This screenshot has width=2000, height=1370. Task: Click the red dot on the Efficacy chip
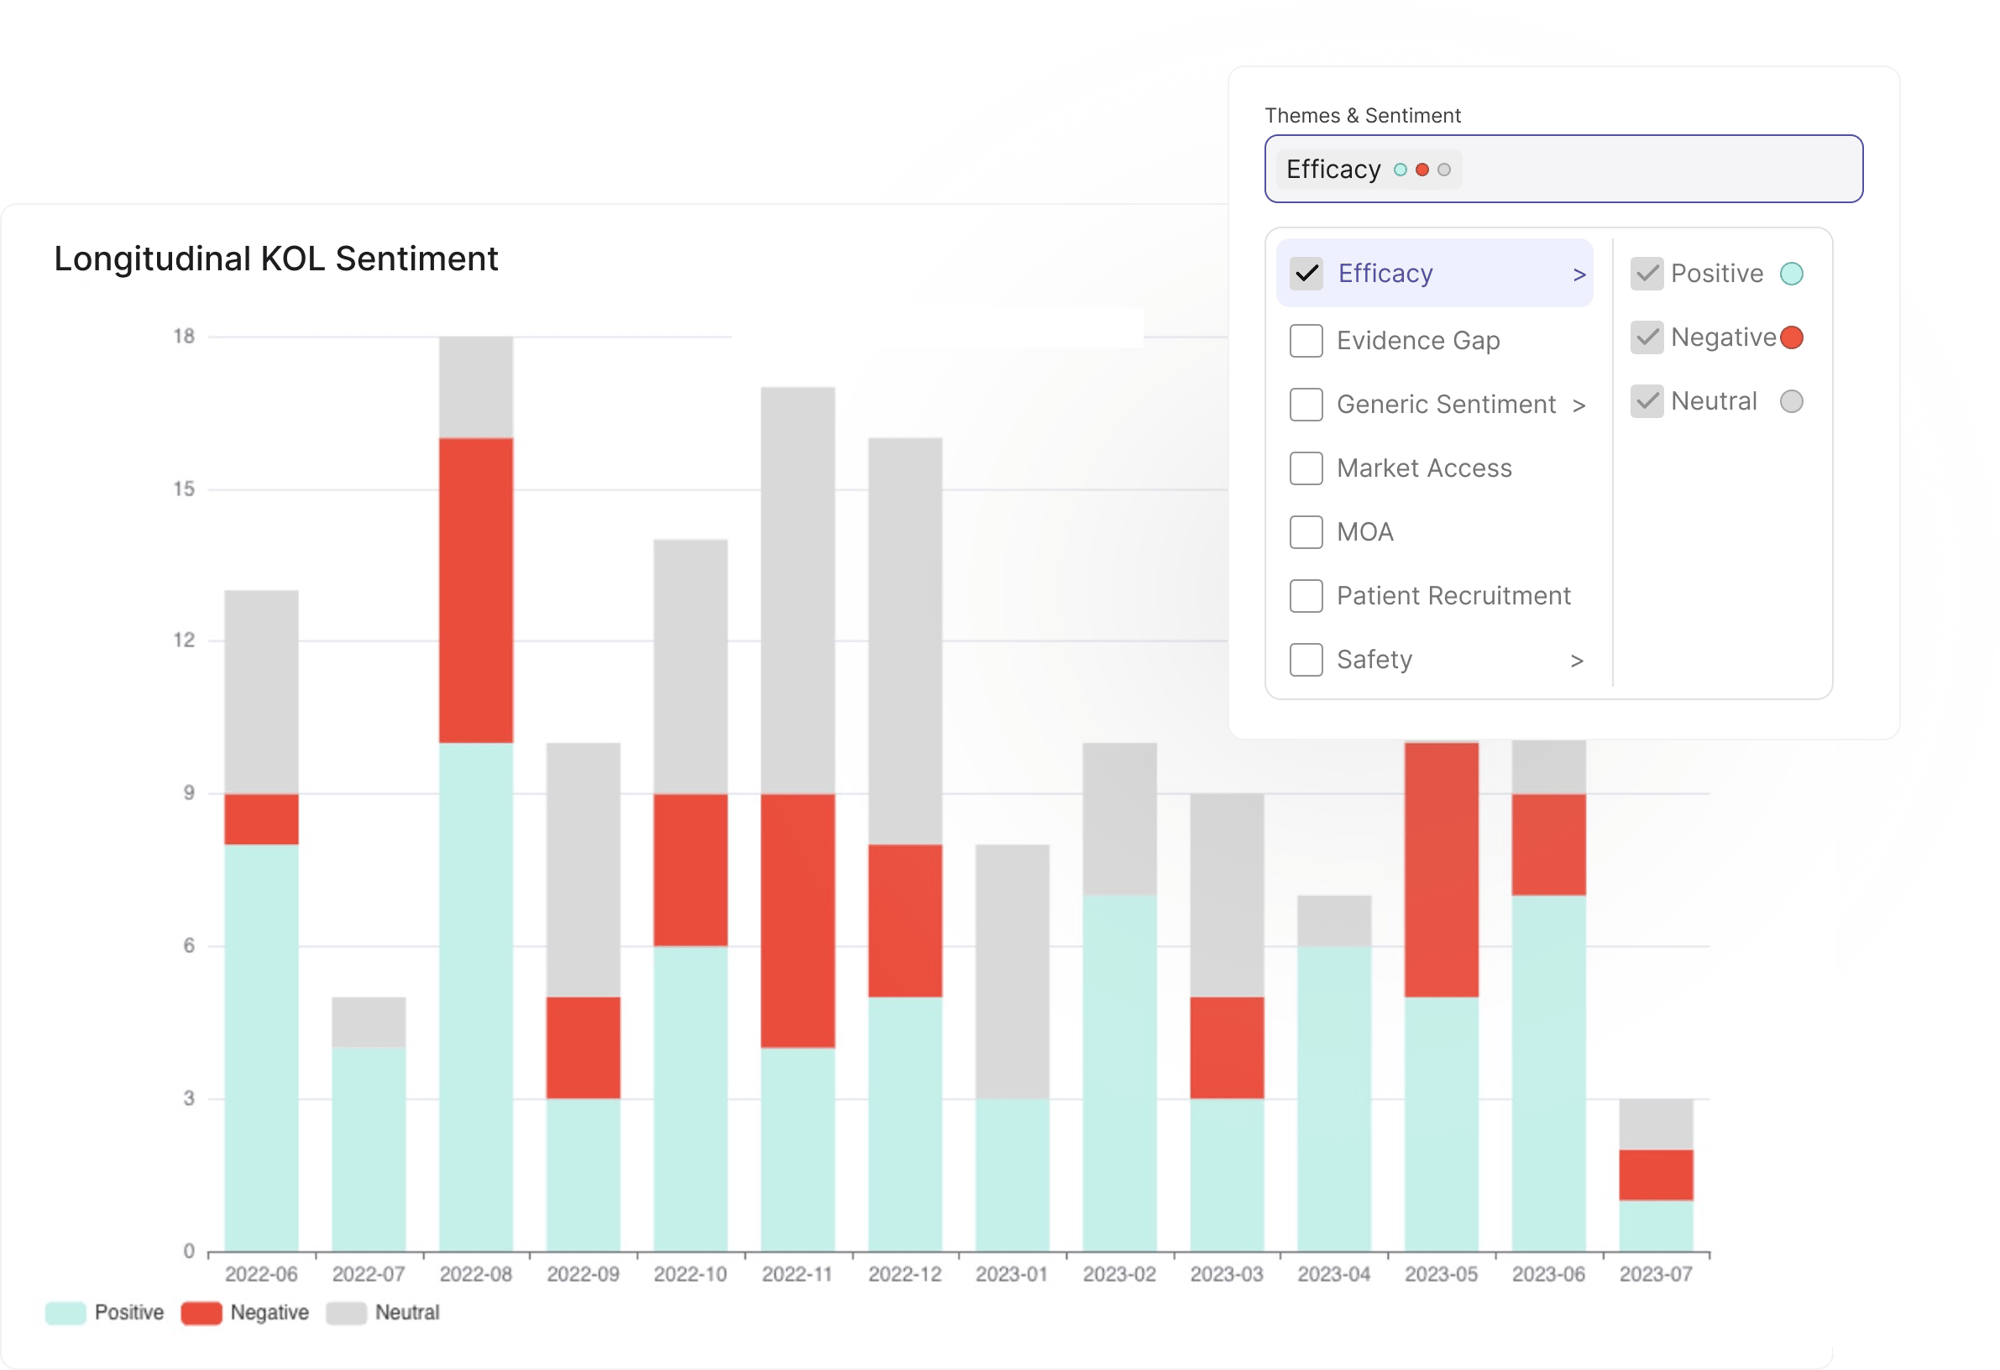(x=1422, y=169)
